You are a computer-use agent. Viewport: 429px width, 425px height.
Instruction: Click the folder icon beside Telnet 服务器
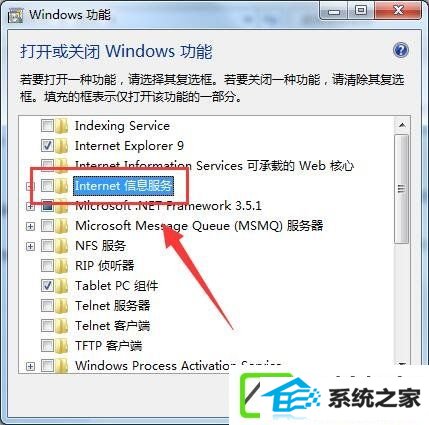[61, 306]
